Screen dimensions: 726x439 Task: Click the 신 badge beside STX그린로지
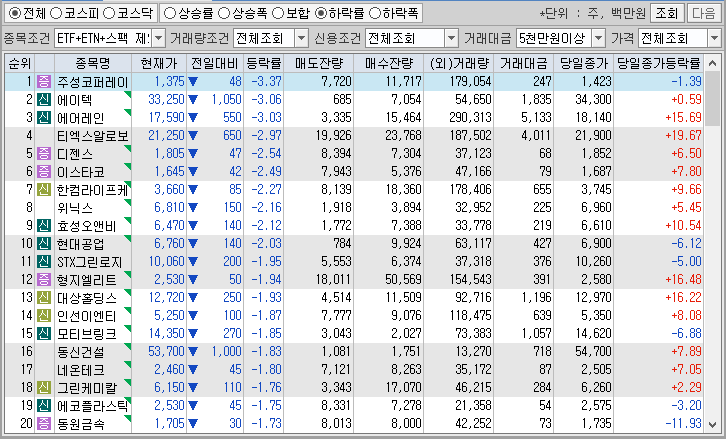[x=44, y=262]
